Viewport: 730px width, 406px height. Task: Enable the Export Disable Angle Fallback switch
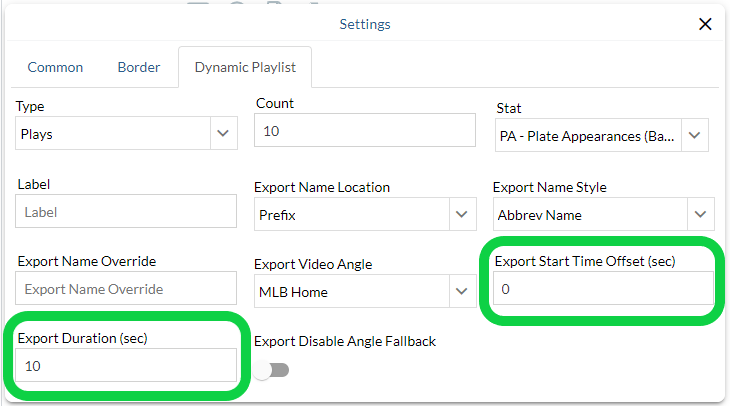tap(271, 370)
